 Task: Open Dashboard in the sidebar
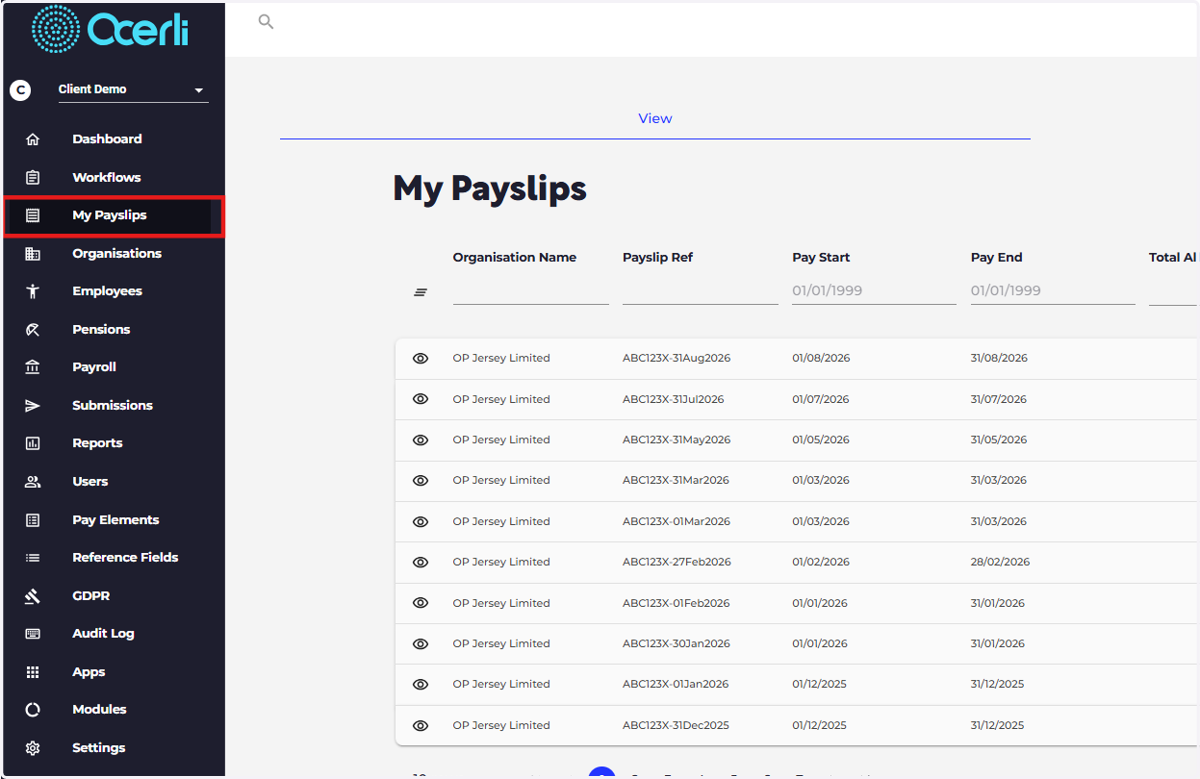tap(107, 139)
